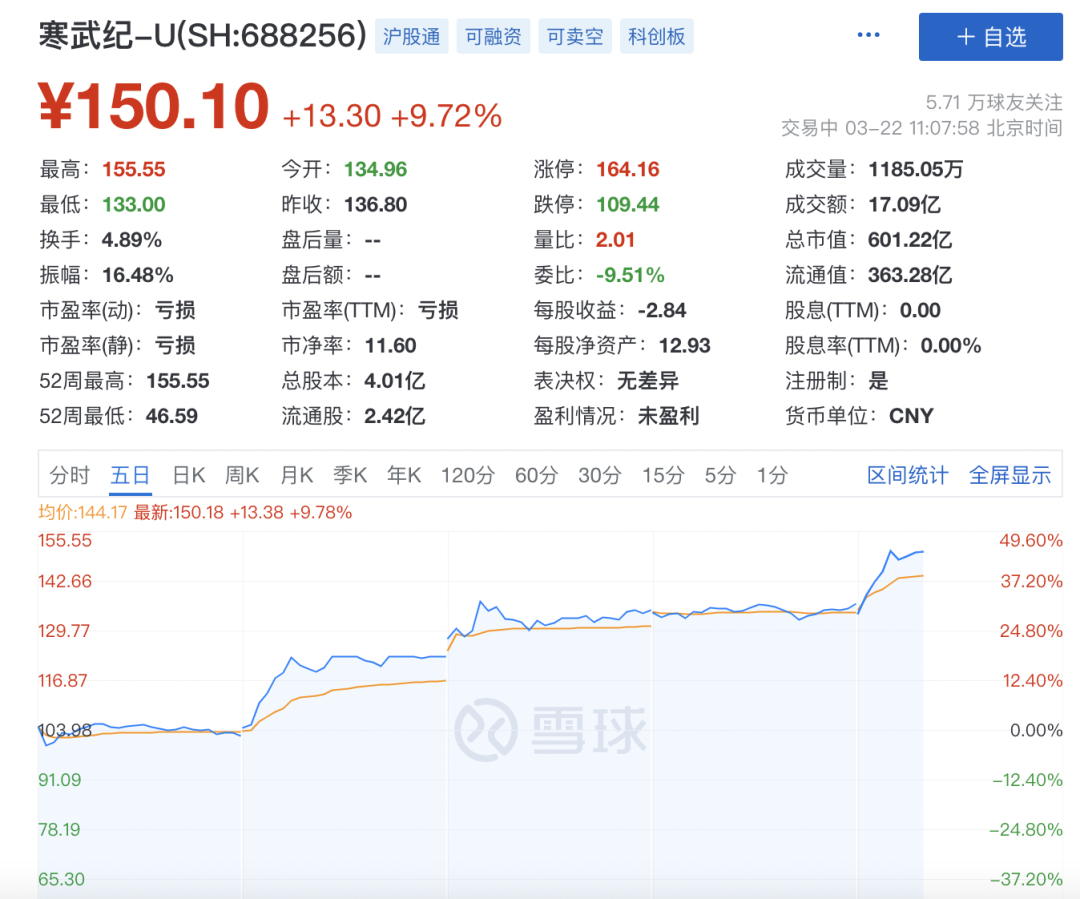This screenshot has height=899, width=1080.
Task: Switch to the 周K chart tab
Action: point(242,475)
